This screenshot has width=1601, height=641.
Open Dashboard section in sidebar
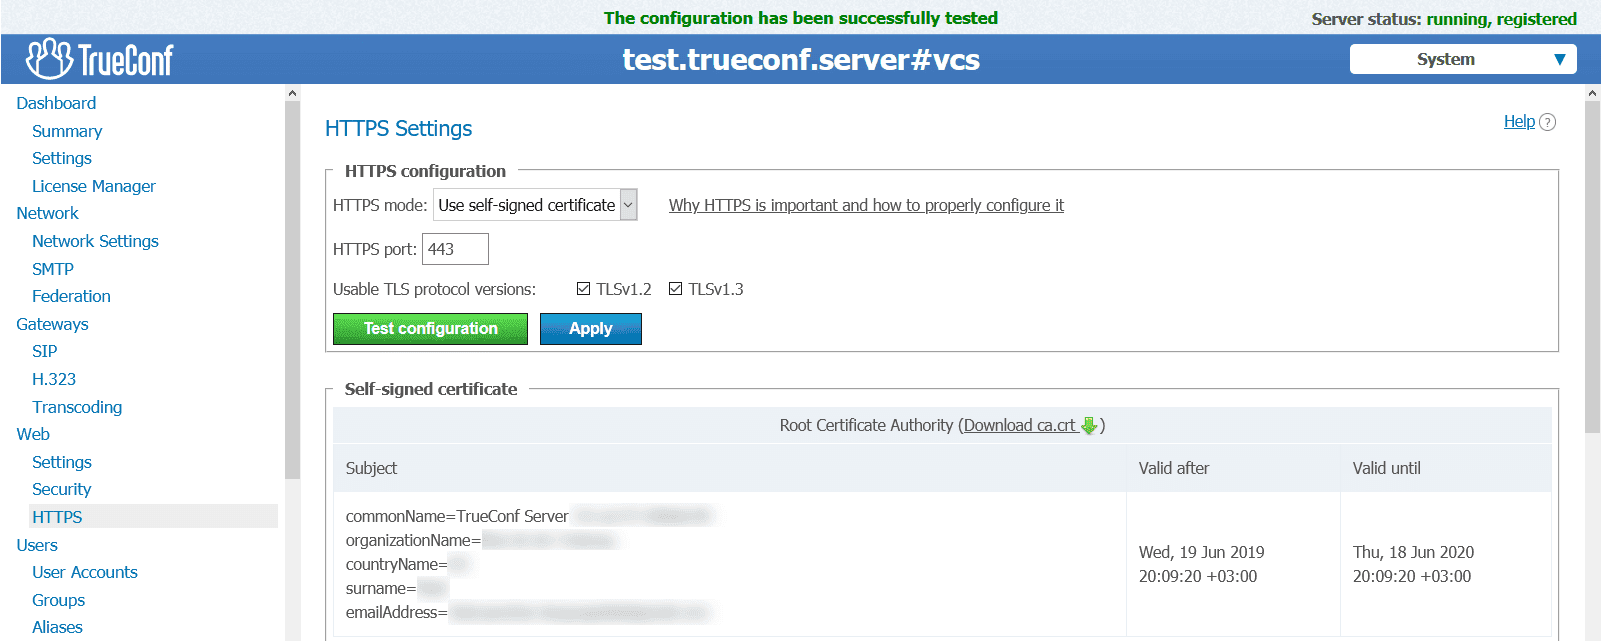(56, 103)
